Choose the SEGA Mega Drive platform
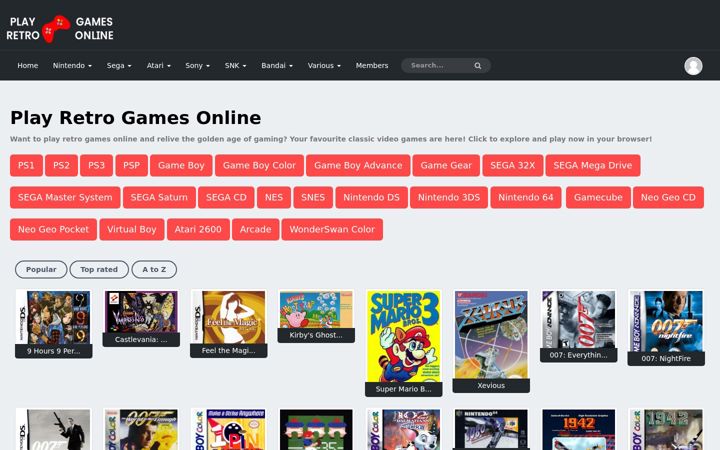 593,165
